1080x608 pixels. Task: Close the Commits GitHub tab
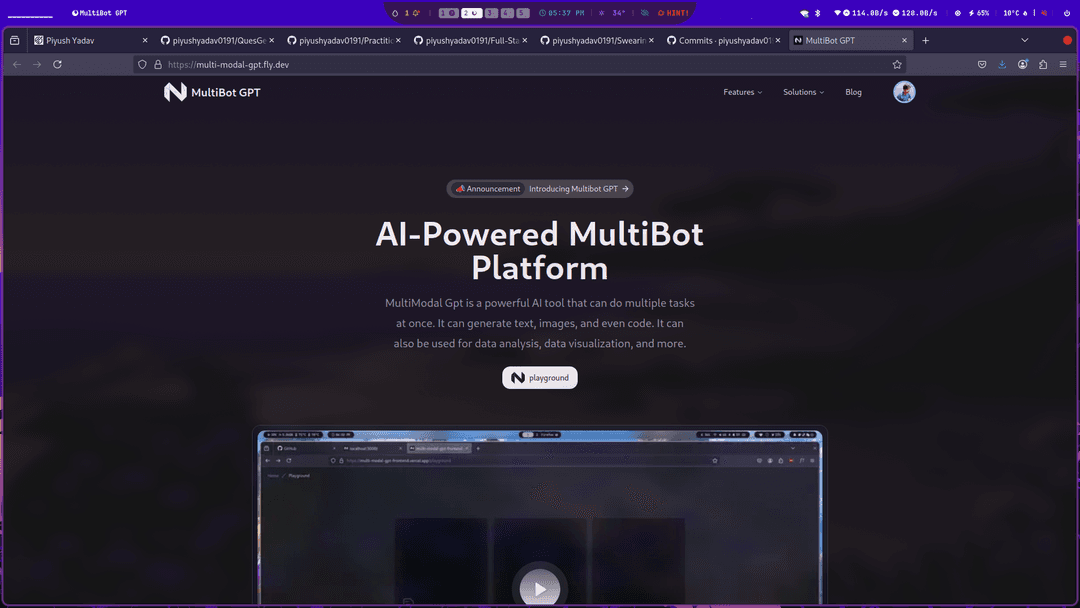pos(778,41)
